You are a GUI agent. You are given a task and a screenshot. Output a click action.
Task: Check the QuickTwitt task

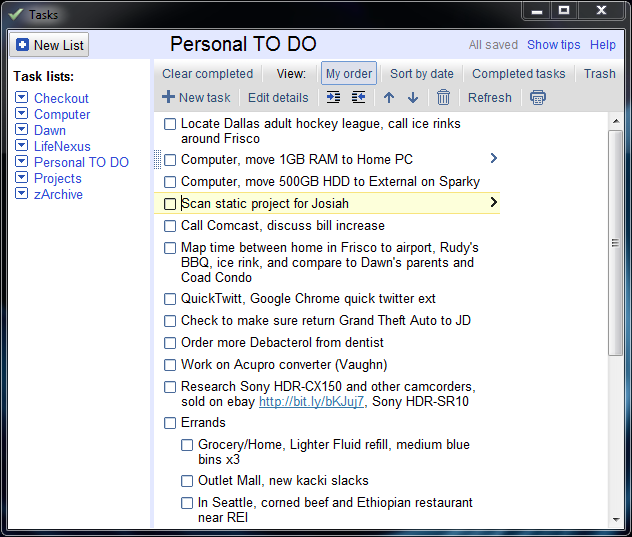coord(170,299)
